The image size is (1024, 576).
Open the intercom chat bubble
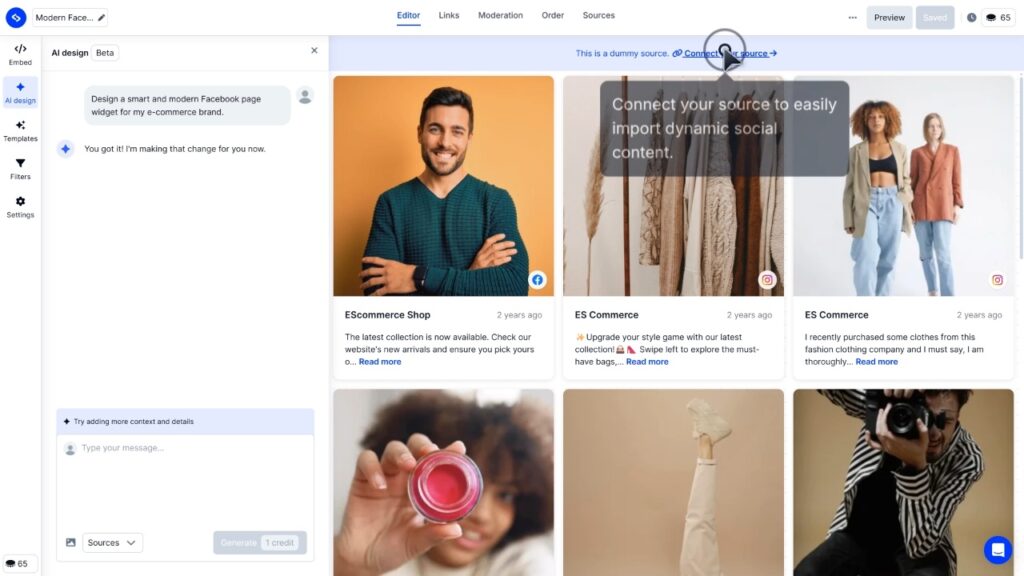[x=998, y=549]
